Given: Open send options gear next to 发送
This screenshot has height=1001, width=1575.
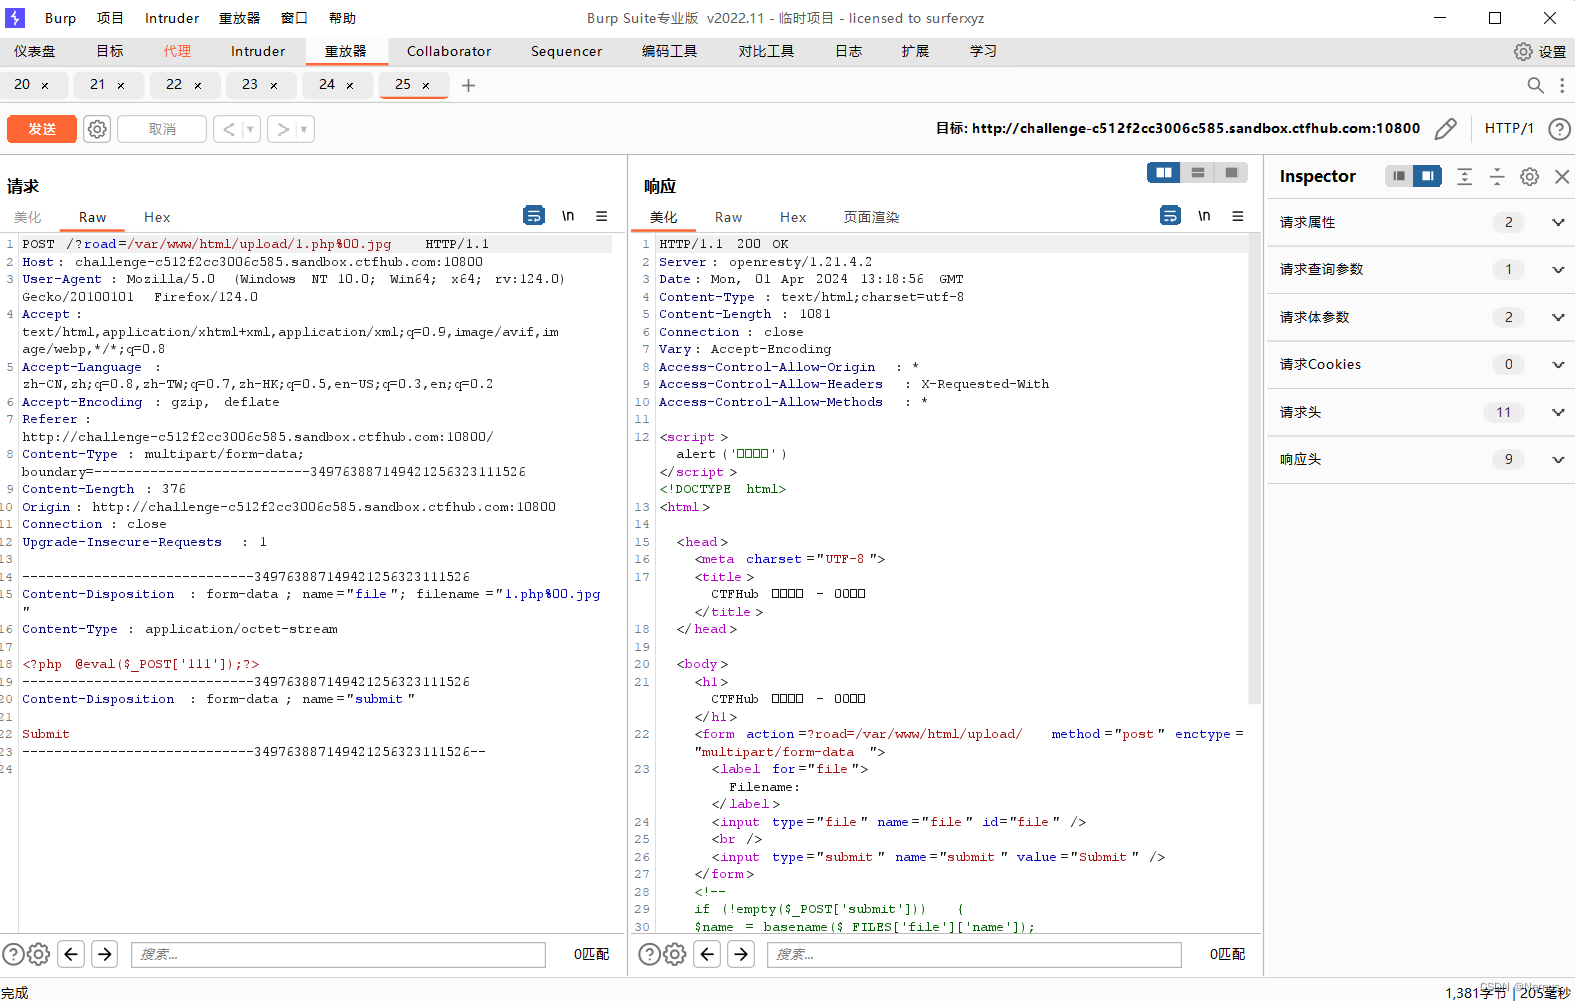Looking at the screenshot, I should click(97, 129).
